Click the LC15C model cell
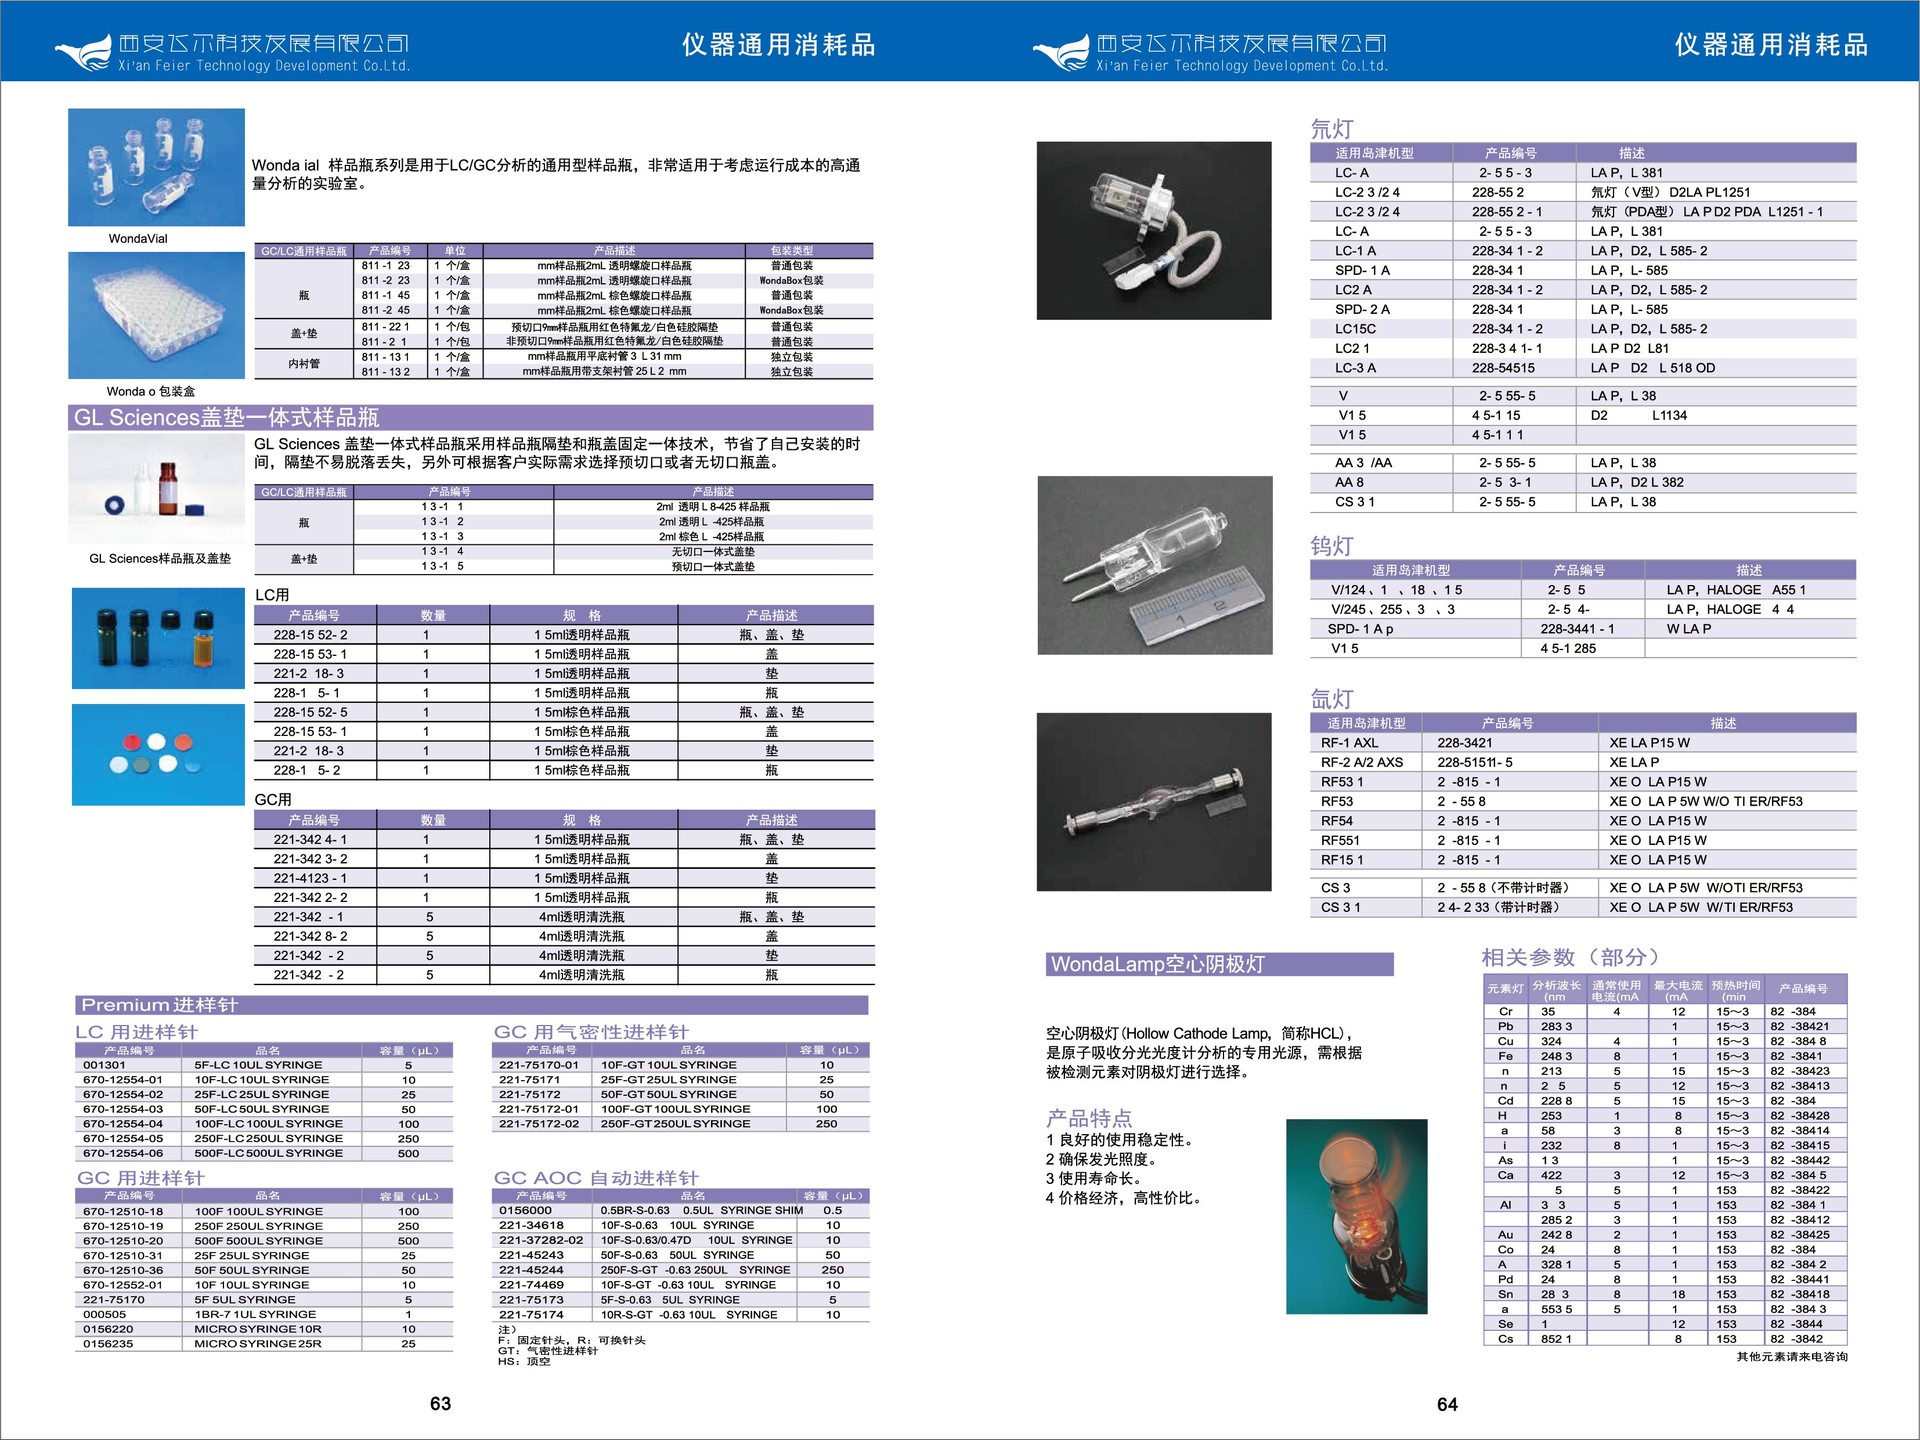 point(1355,329)
